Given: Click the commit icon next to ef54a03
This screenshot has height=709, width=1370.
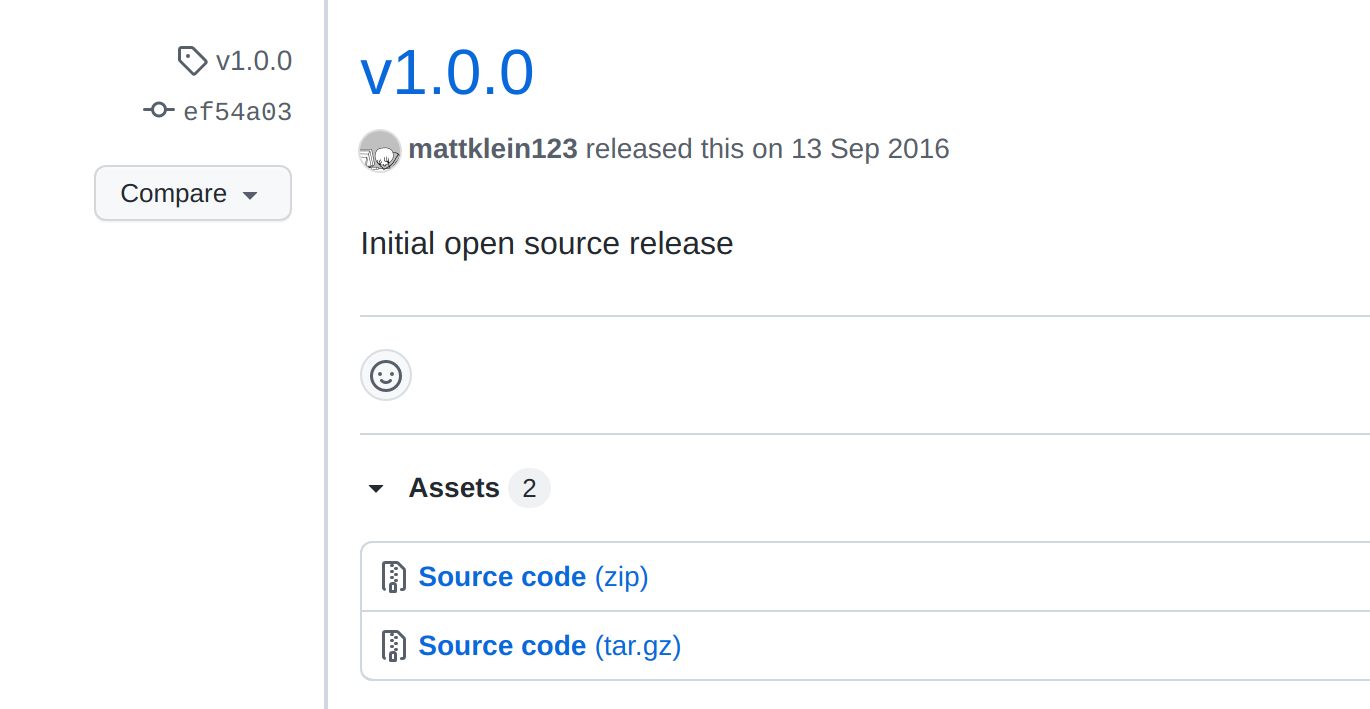Looking at the screenshot, I should (x=158, y=110).
